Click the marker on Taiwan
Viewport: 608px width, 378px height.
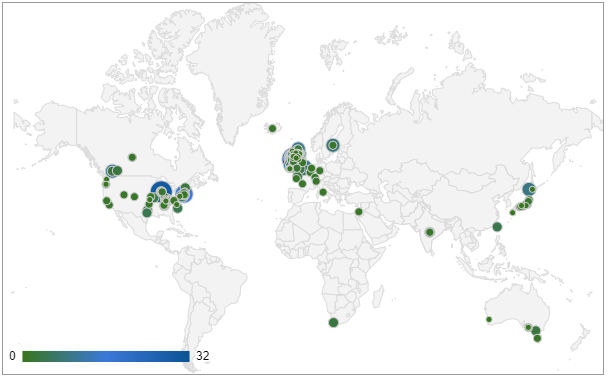click(x=497, y=227)
